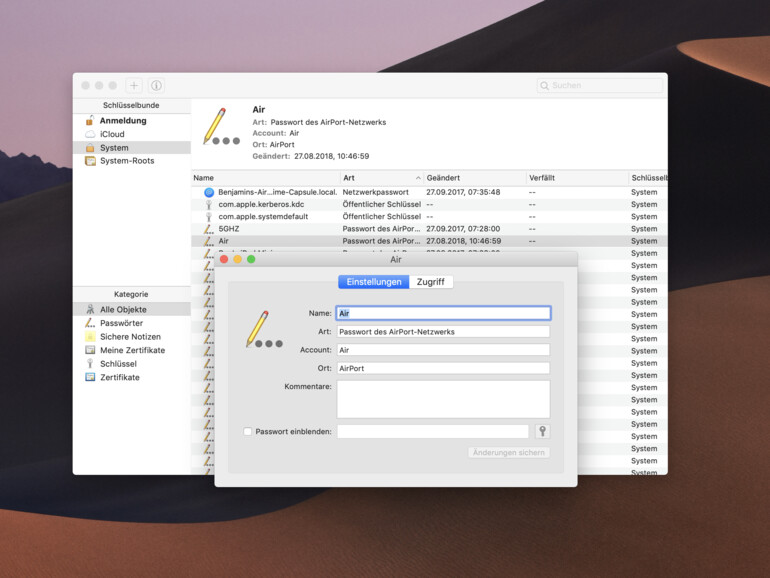Sort list by the Verfällt column header
This screenshot has height=578, width=770.
(574, 177)
